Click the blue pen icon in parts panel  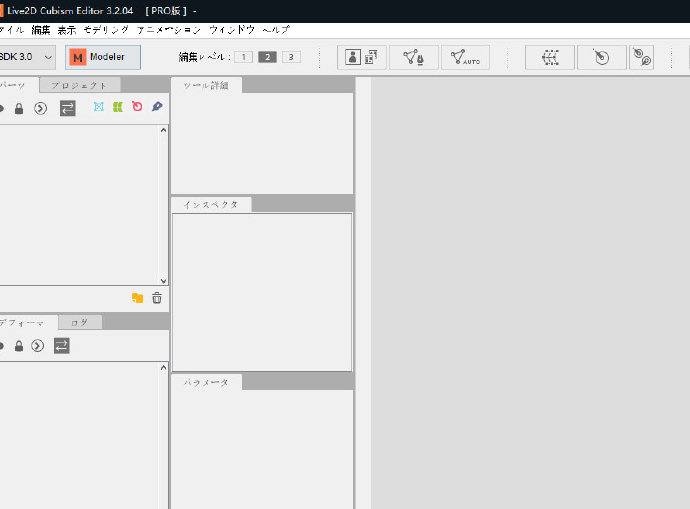point(157,107)
